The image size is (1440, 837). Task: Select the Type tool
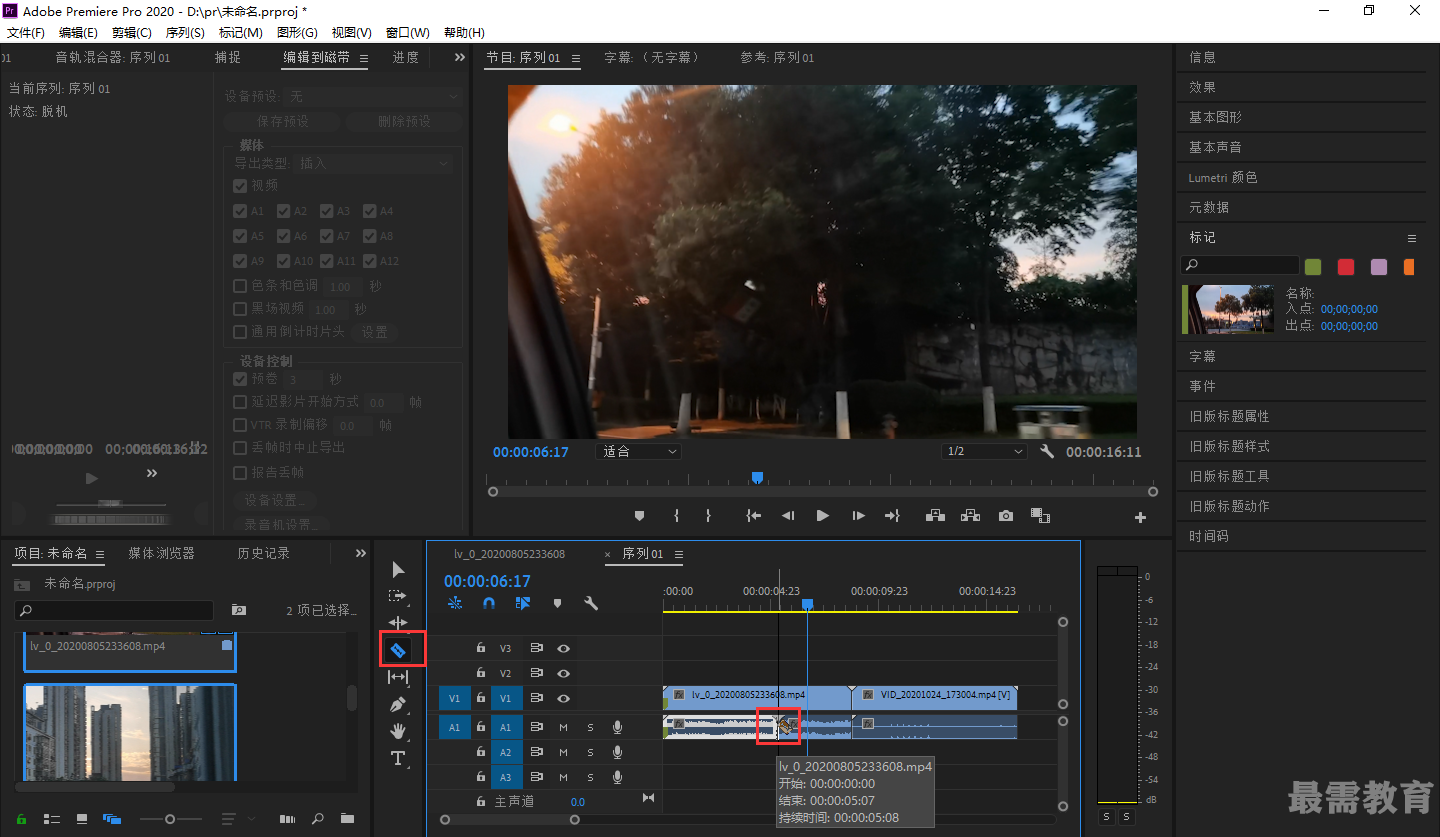398,758
